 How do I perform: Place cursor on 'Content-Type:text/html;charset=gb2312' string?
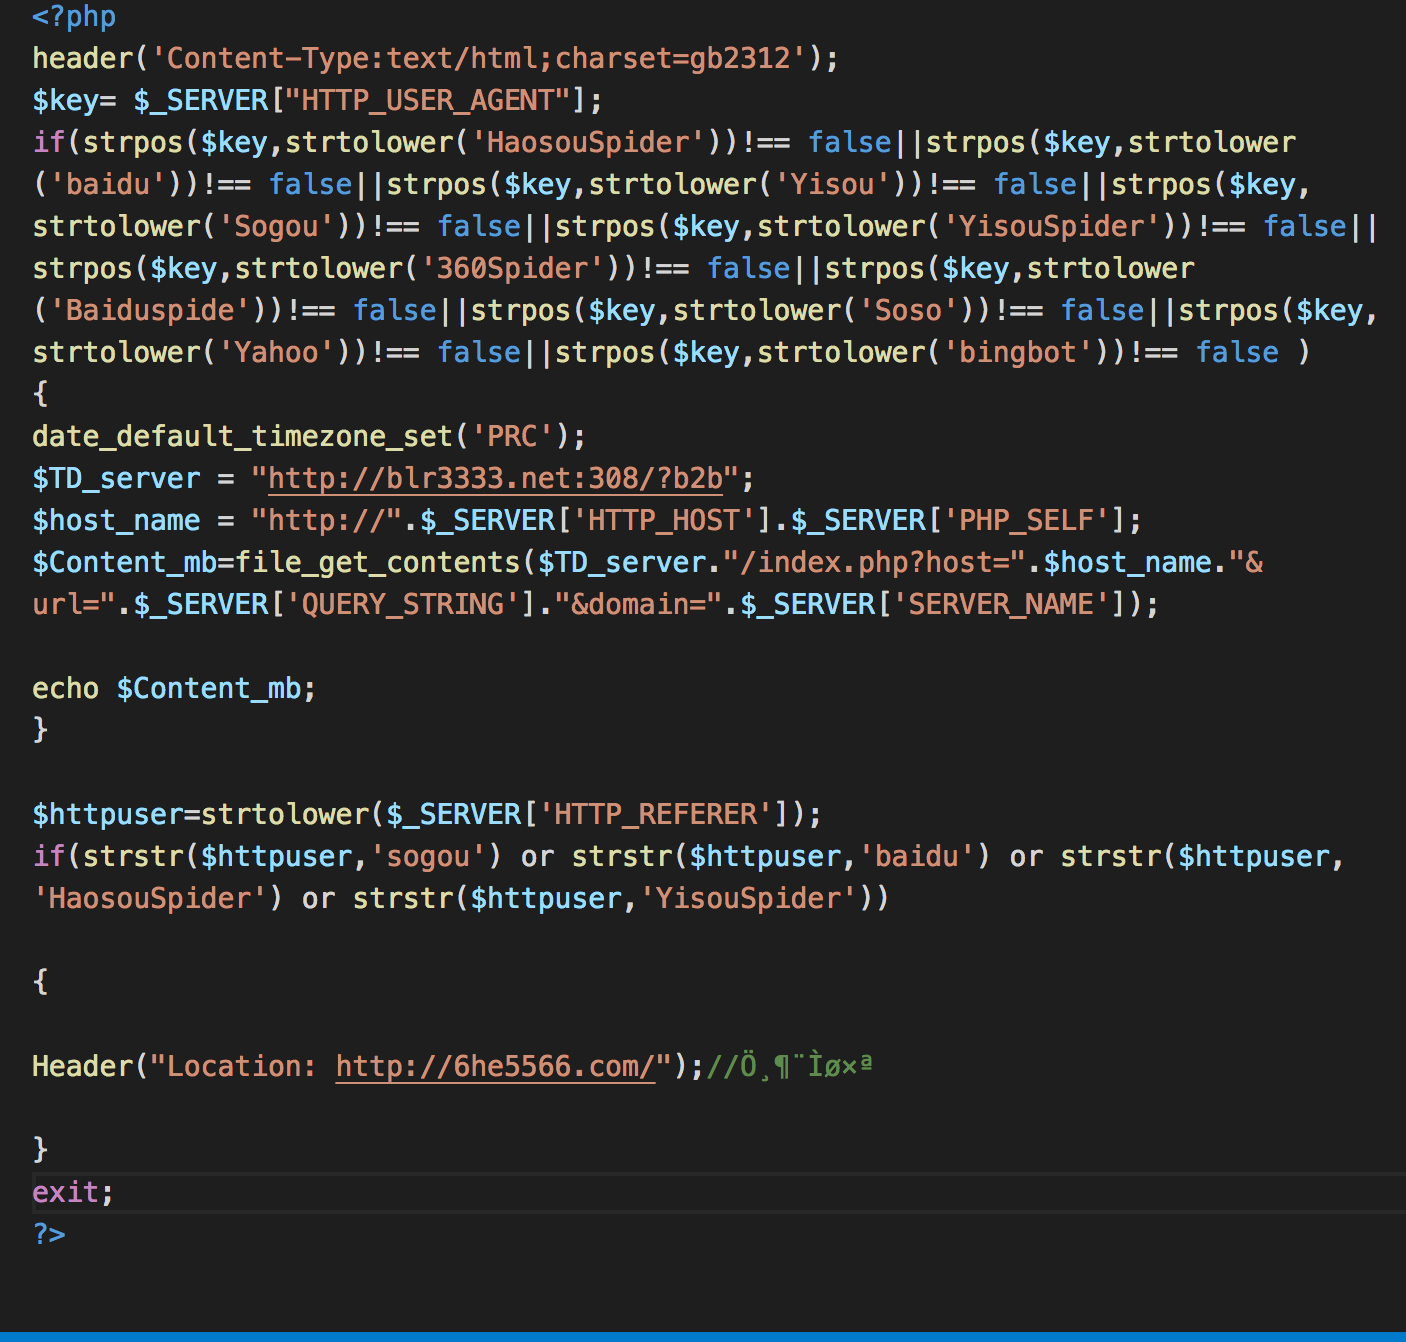(479, 58)
